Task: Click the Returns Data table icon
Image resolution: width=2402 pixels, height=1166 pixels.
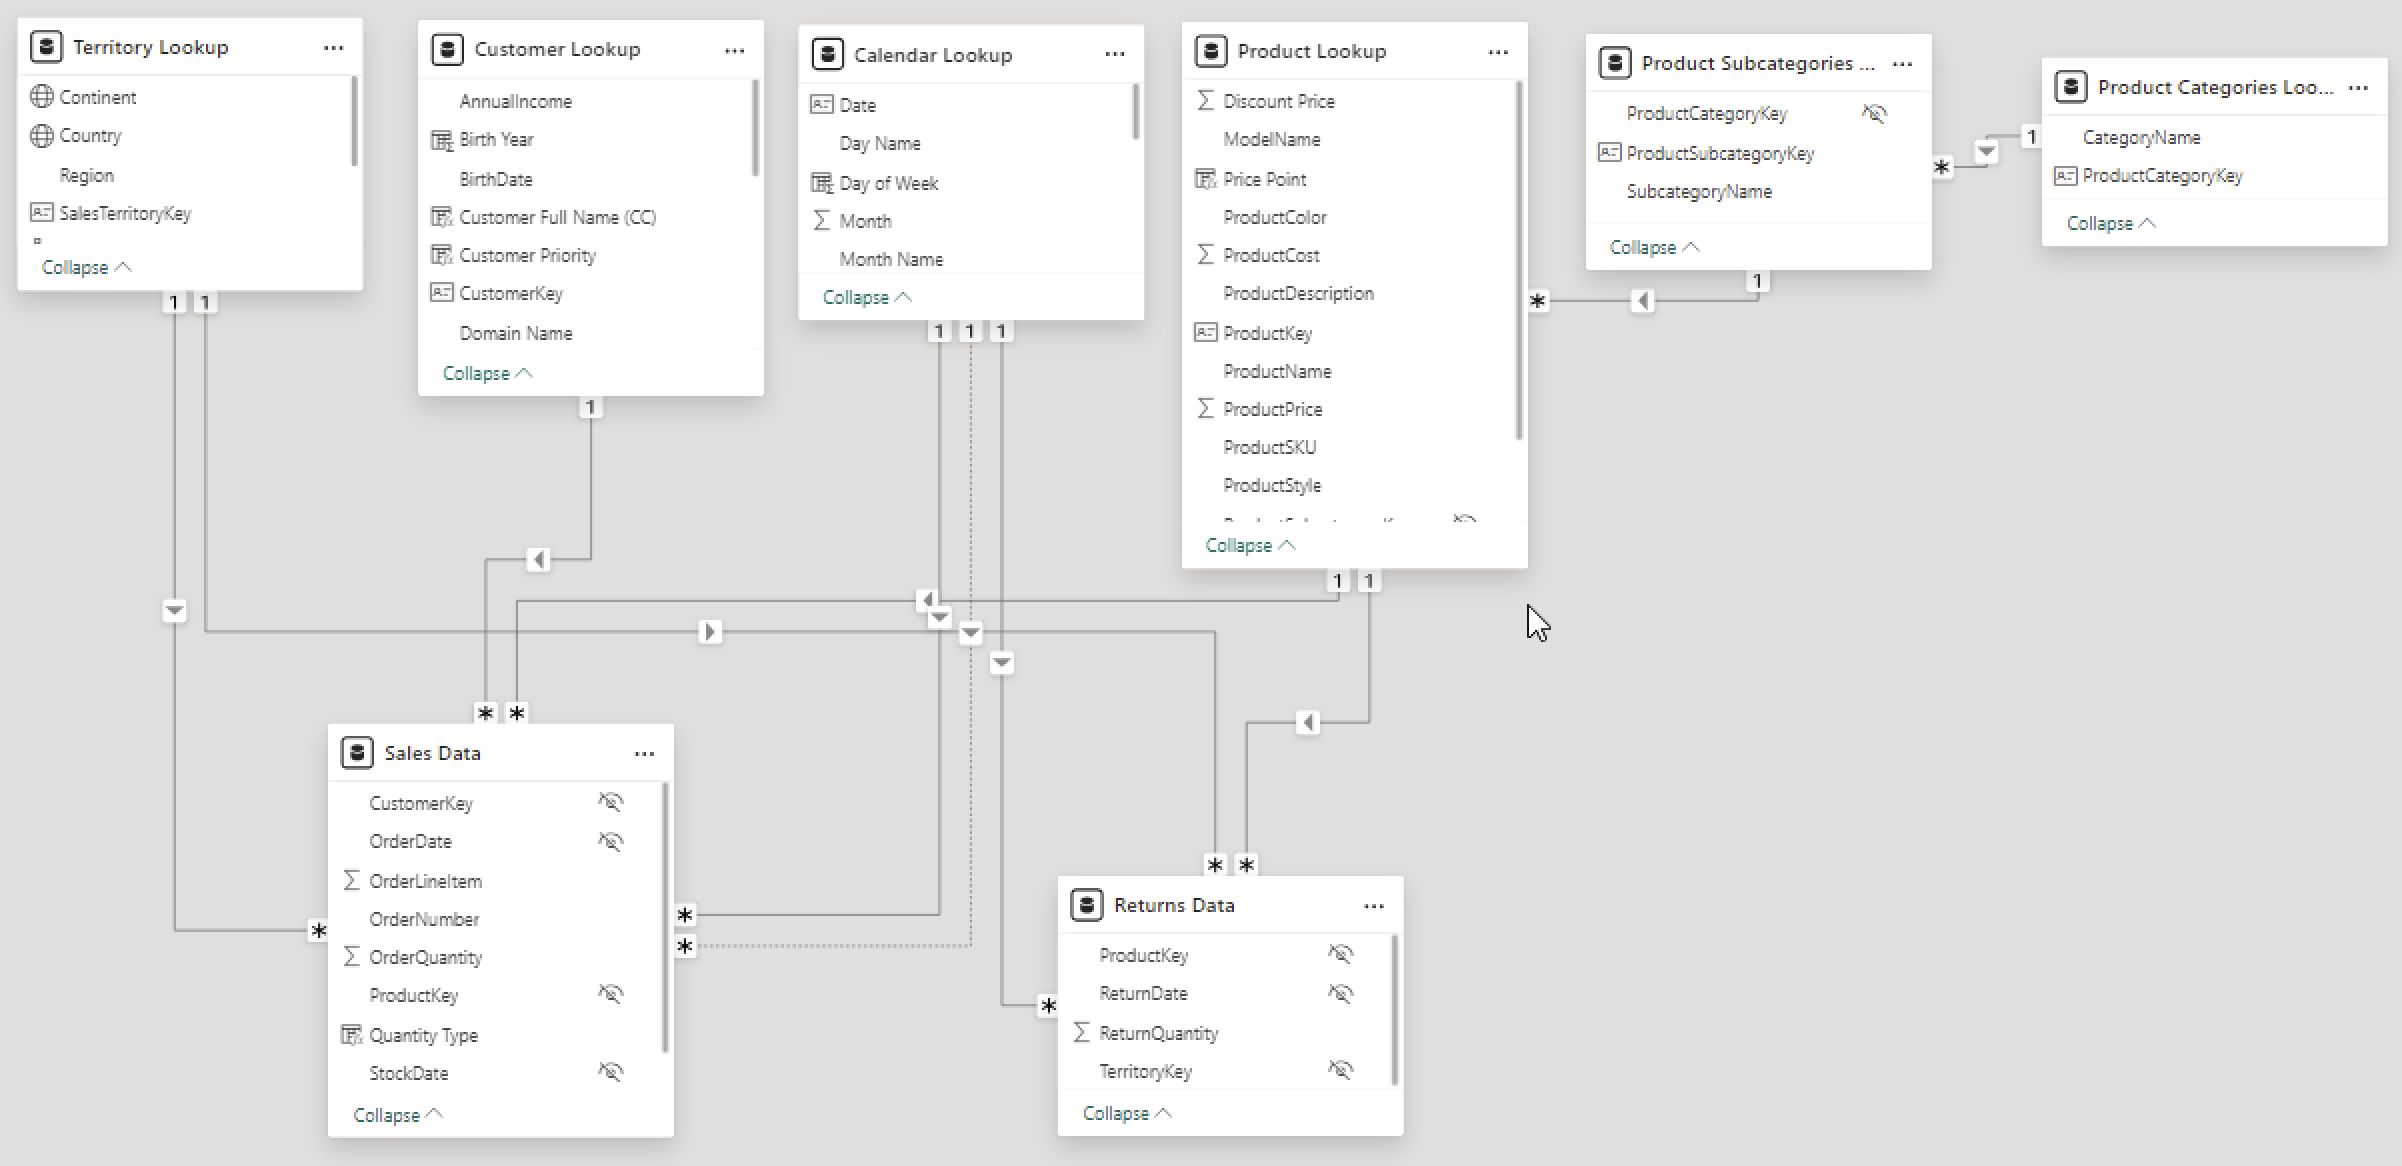Action: pyautogui.click(x=1087, y=905)
